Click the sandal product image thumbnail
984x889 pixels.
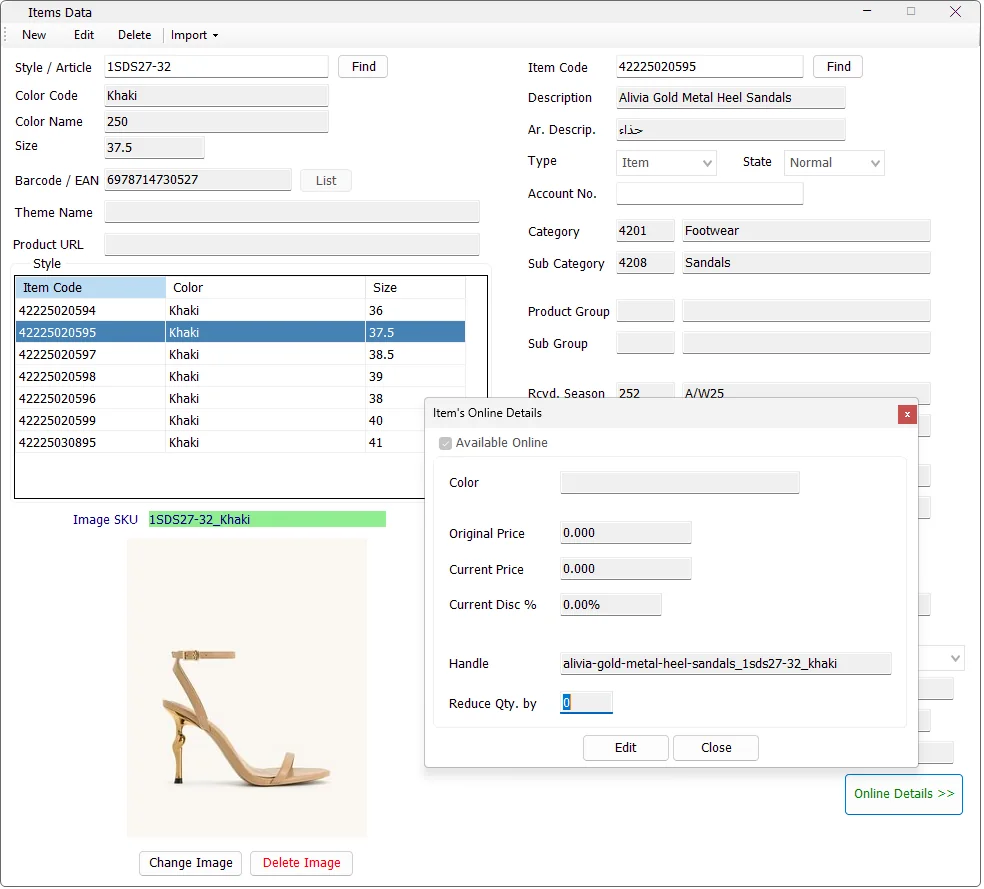pos(247,689)
